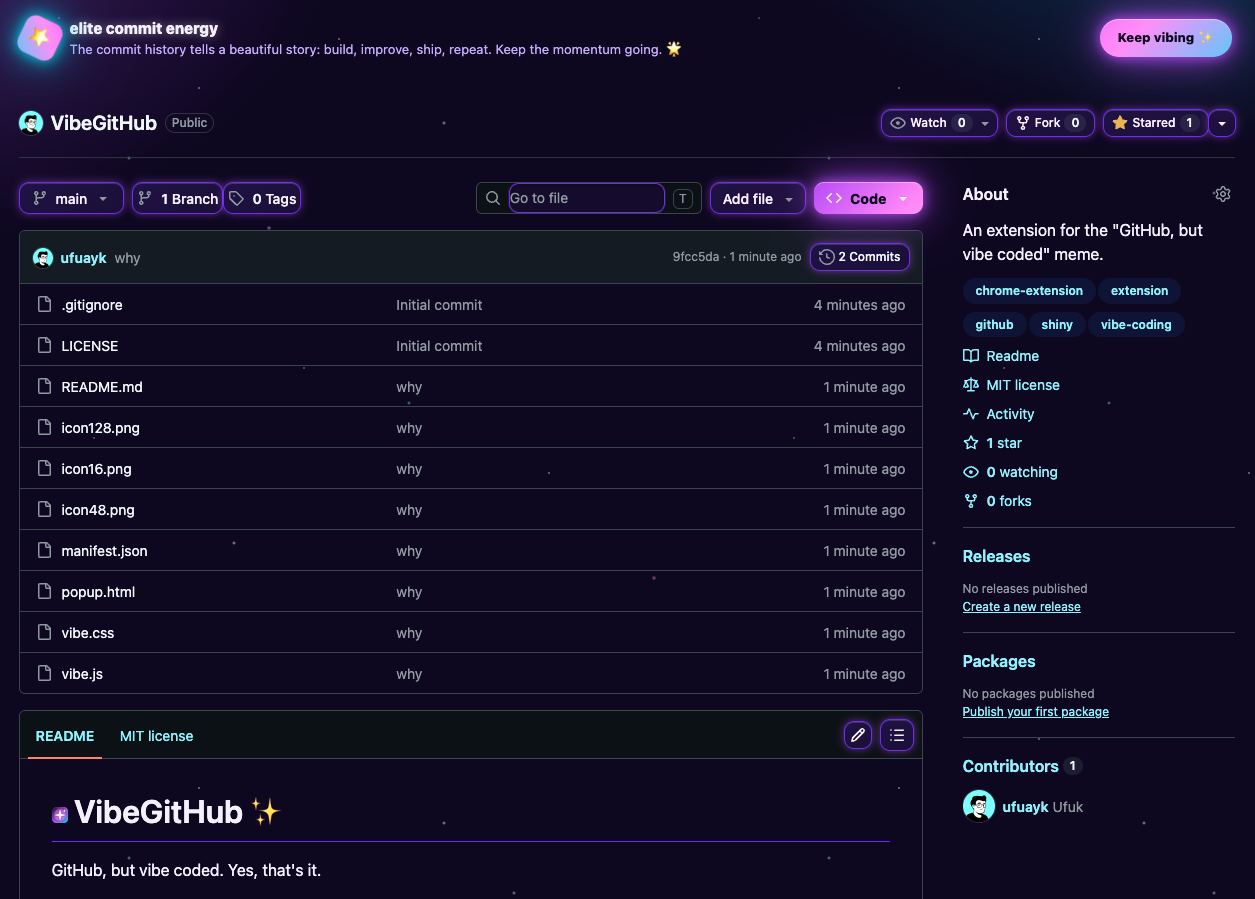1255x899 pixels.
Task: Click the gear icon next to About
Action: tap(1222, 194)
